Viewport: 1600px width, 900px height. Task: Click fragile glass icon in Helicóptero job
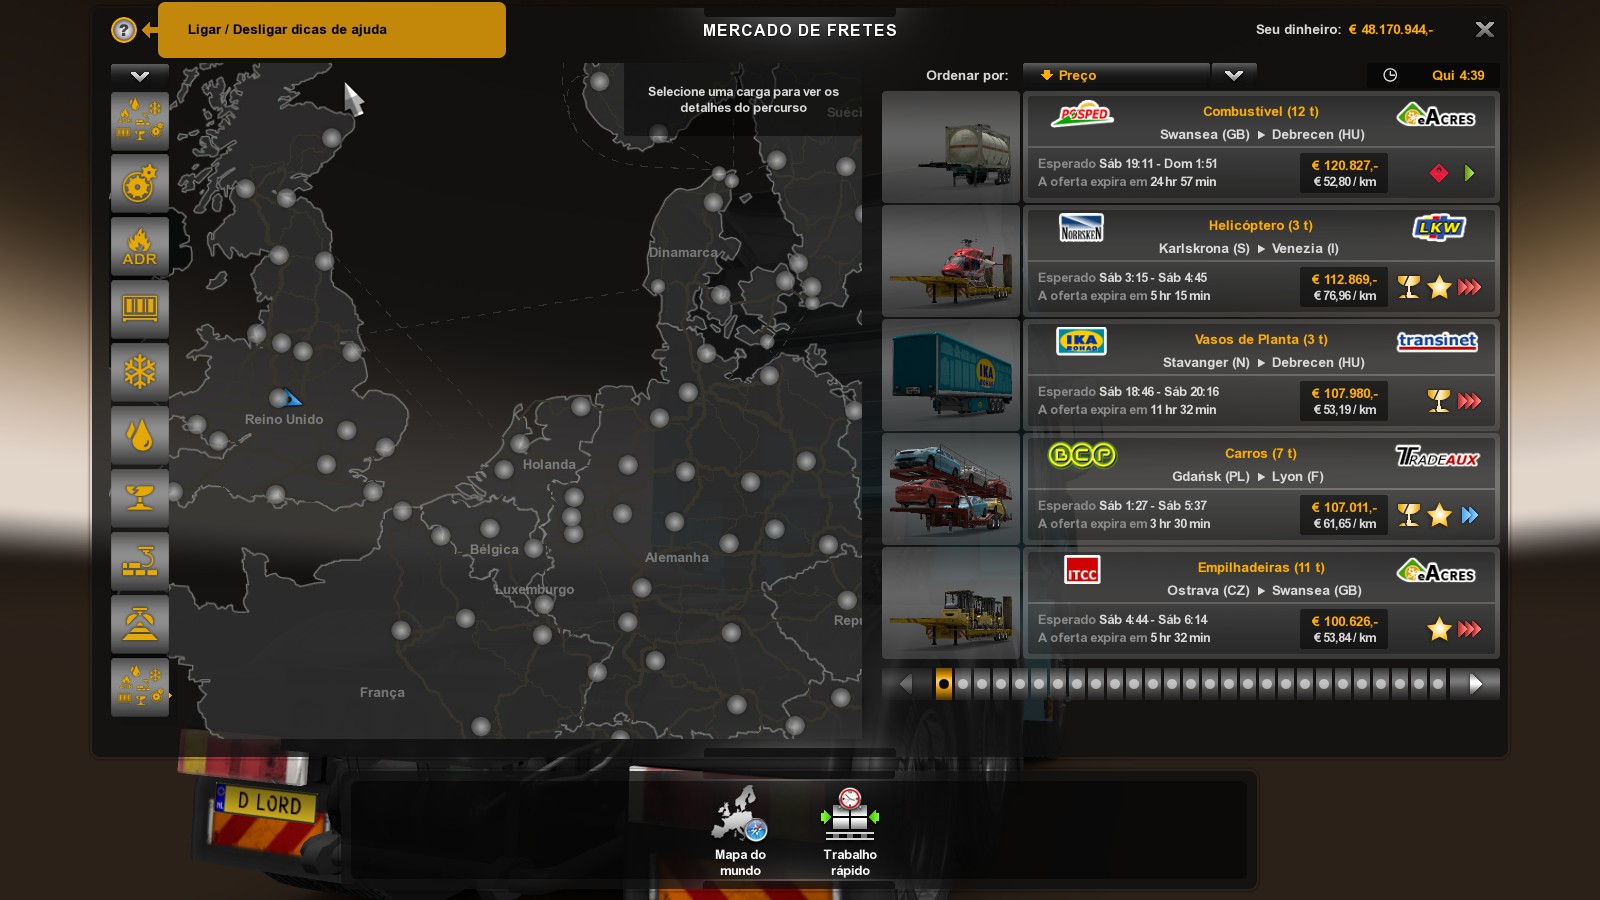[1409, 287]
